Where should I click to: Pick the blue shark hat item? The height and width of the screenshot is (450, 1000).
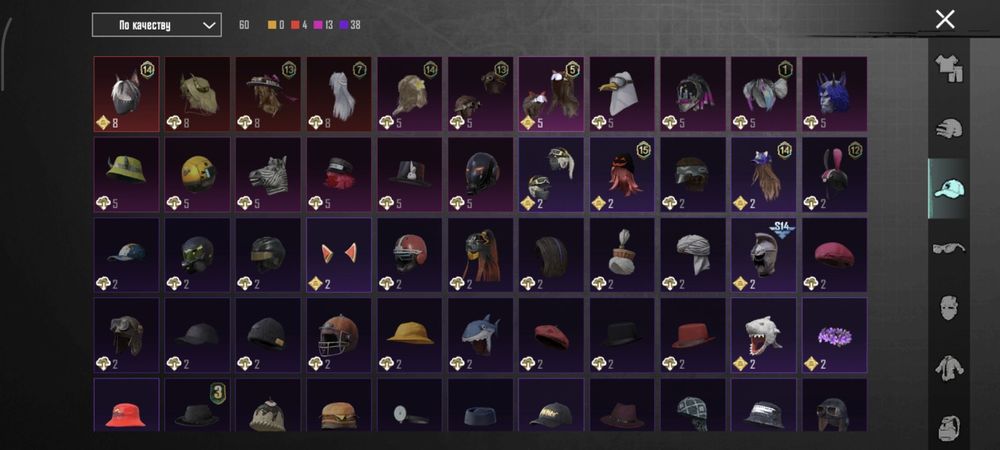pos(480,335)
